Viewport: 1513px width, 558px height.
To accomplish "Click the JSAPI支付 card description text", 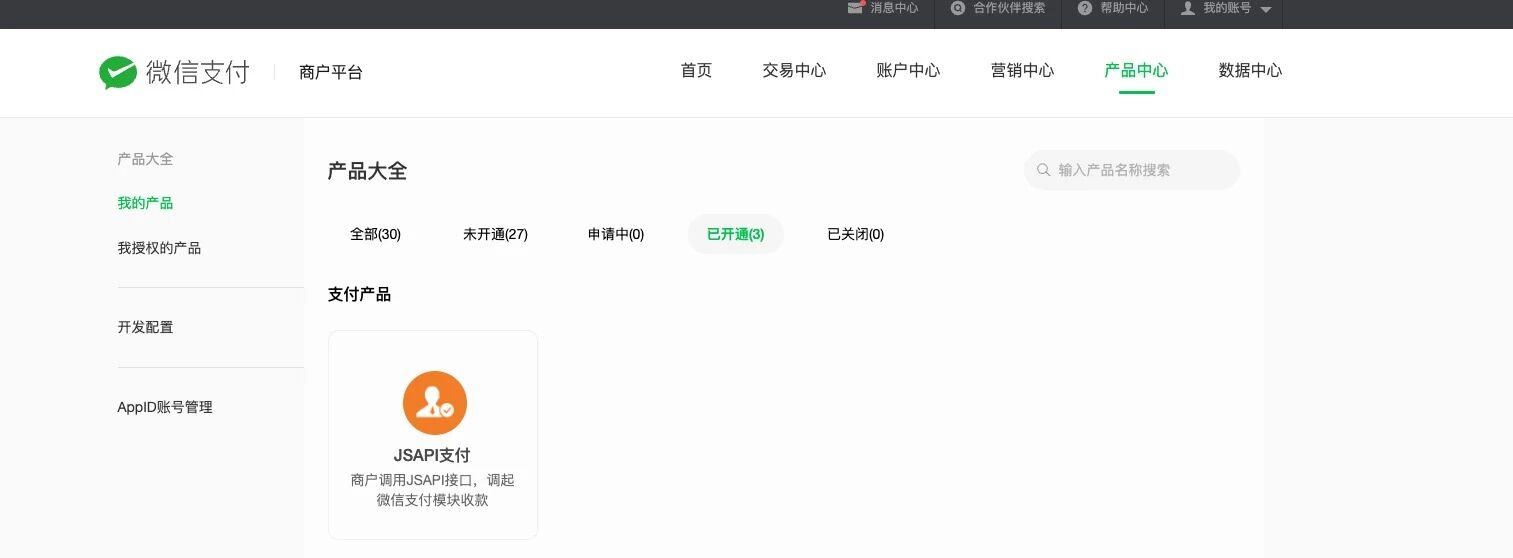I will coord(433,490).
